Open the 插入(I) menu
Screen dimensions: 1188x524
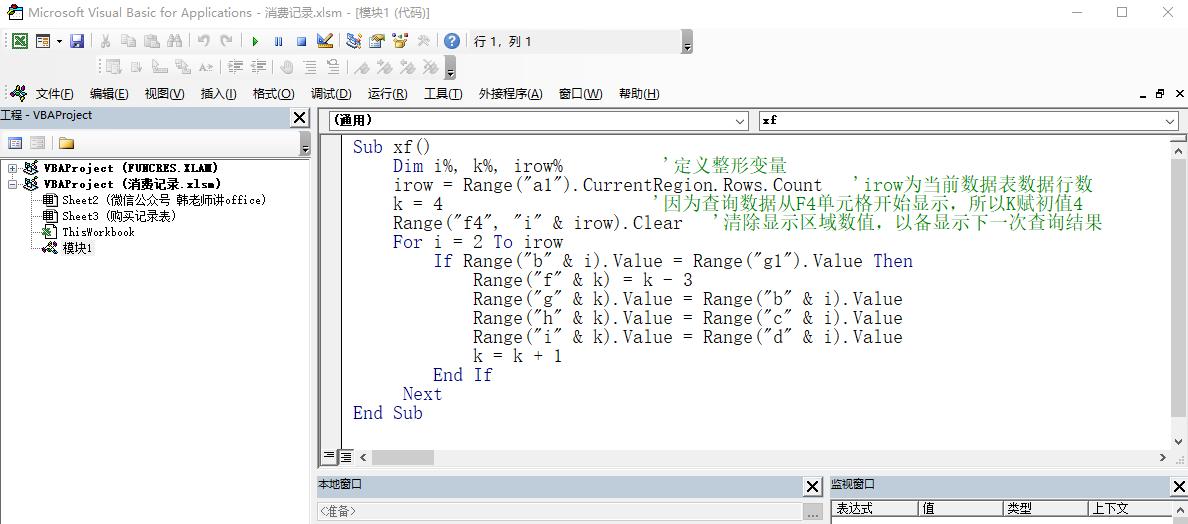[218, 94]
